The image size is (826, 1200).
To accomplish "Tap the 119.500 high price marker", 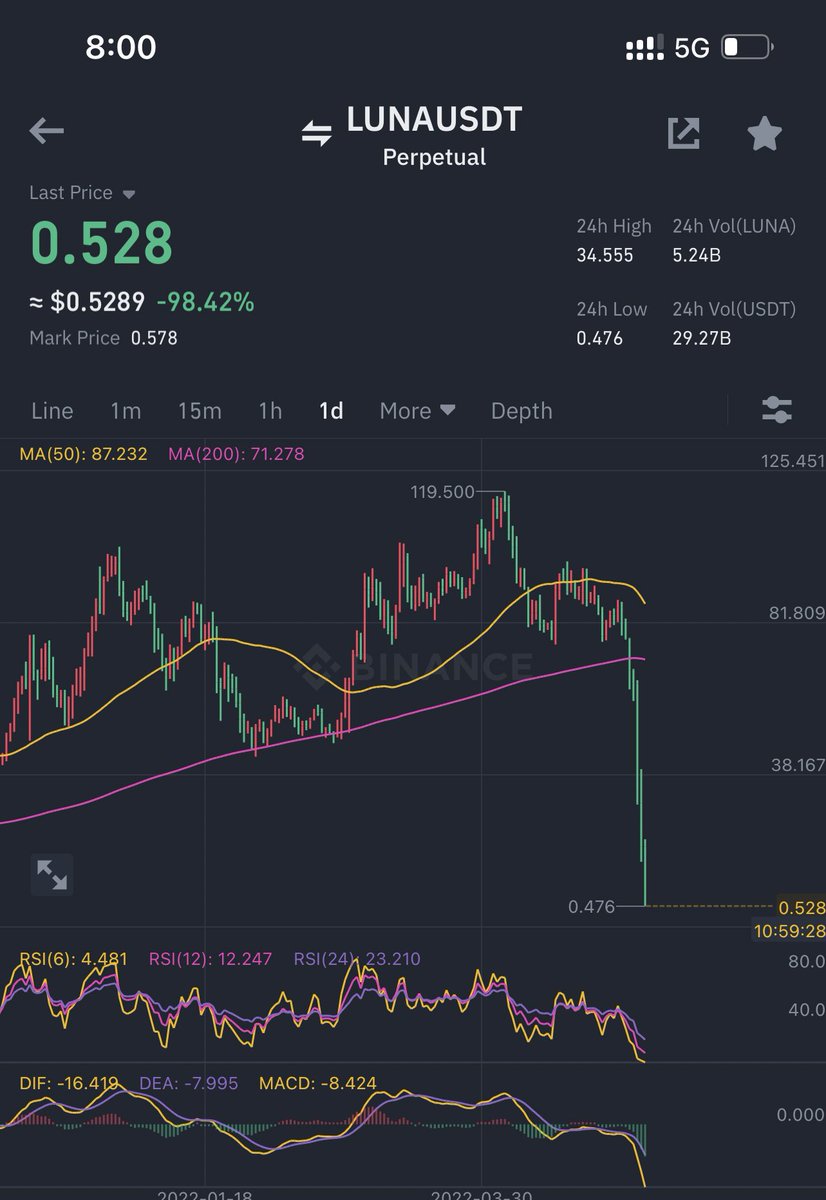I will (x=441, y=491).
